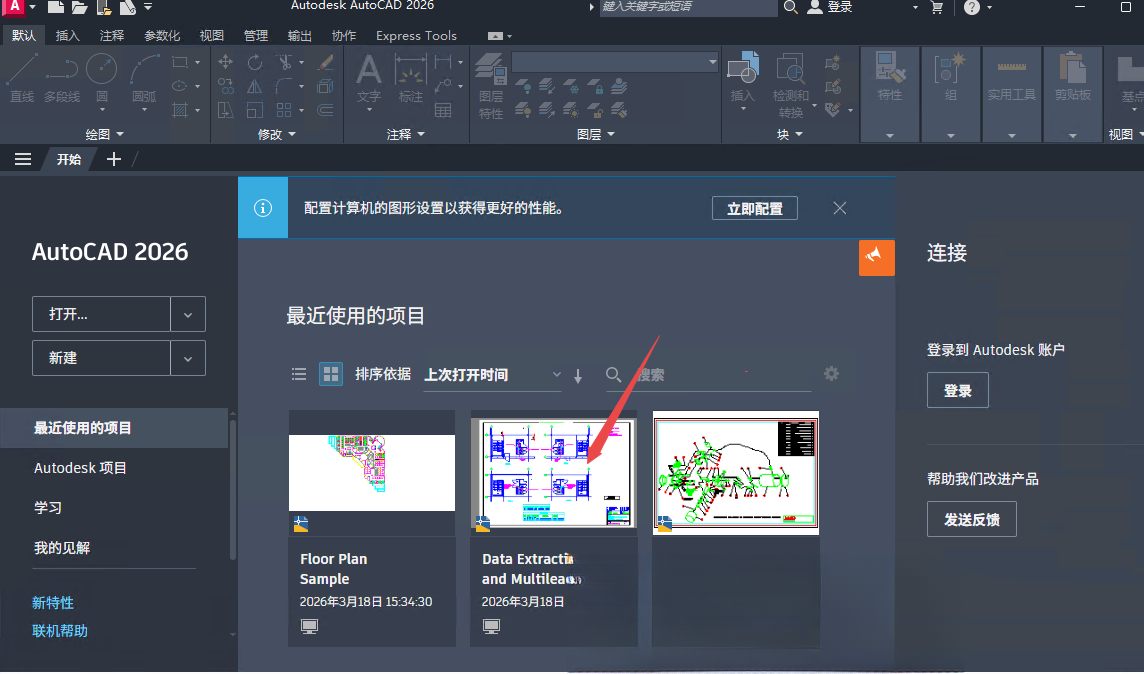
Task: Switch recent items to list view
Action: [x=299, y=374]
